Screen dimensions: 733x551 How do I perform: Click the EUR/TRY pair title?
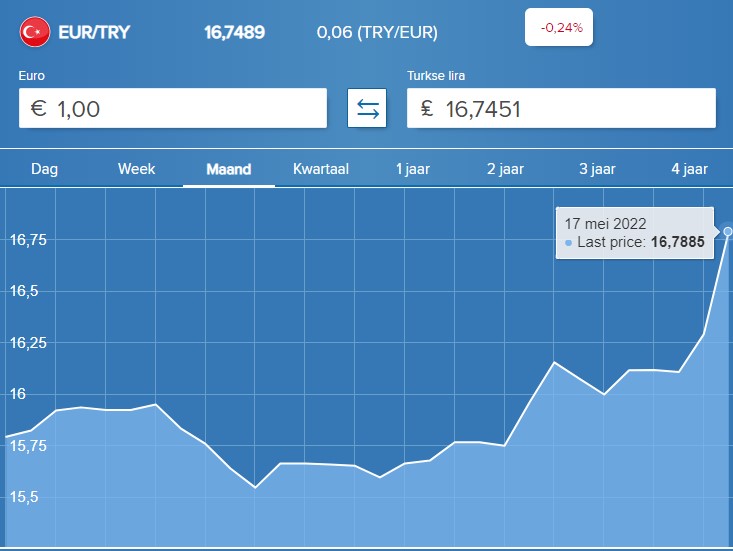94,32
